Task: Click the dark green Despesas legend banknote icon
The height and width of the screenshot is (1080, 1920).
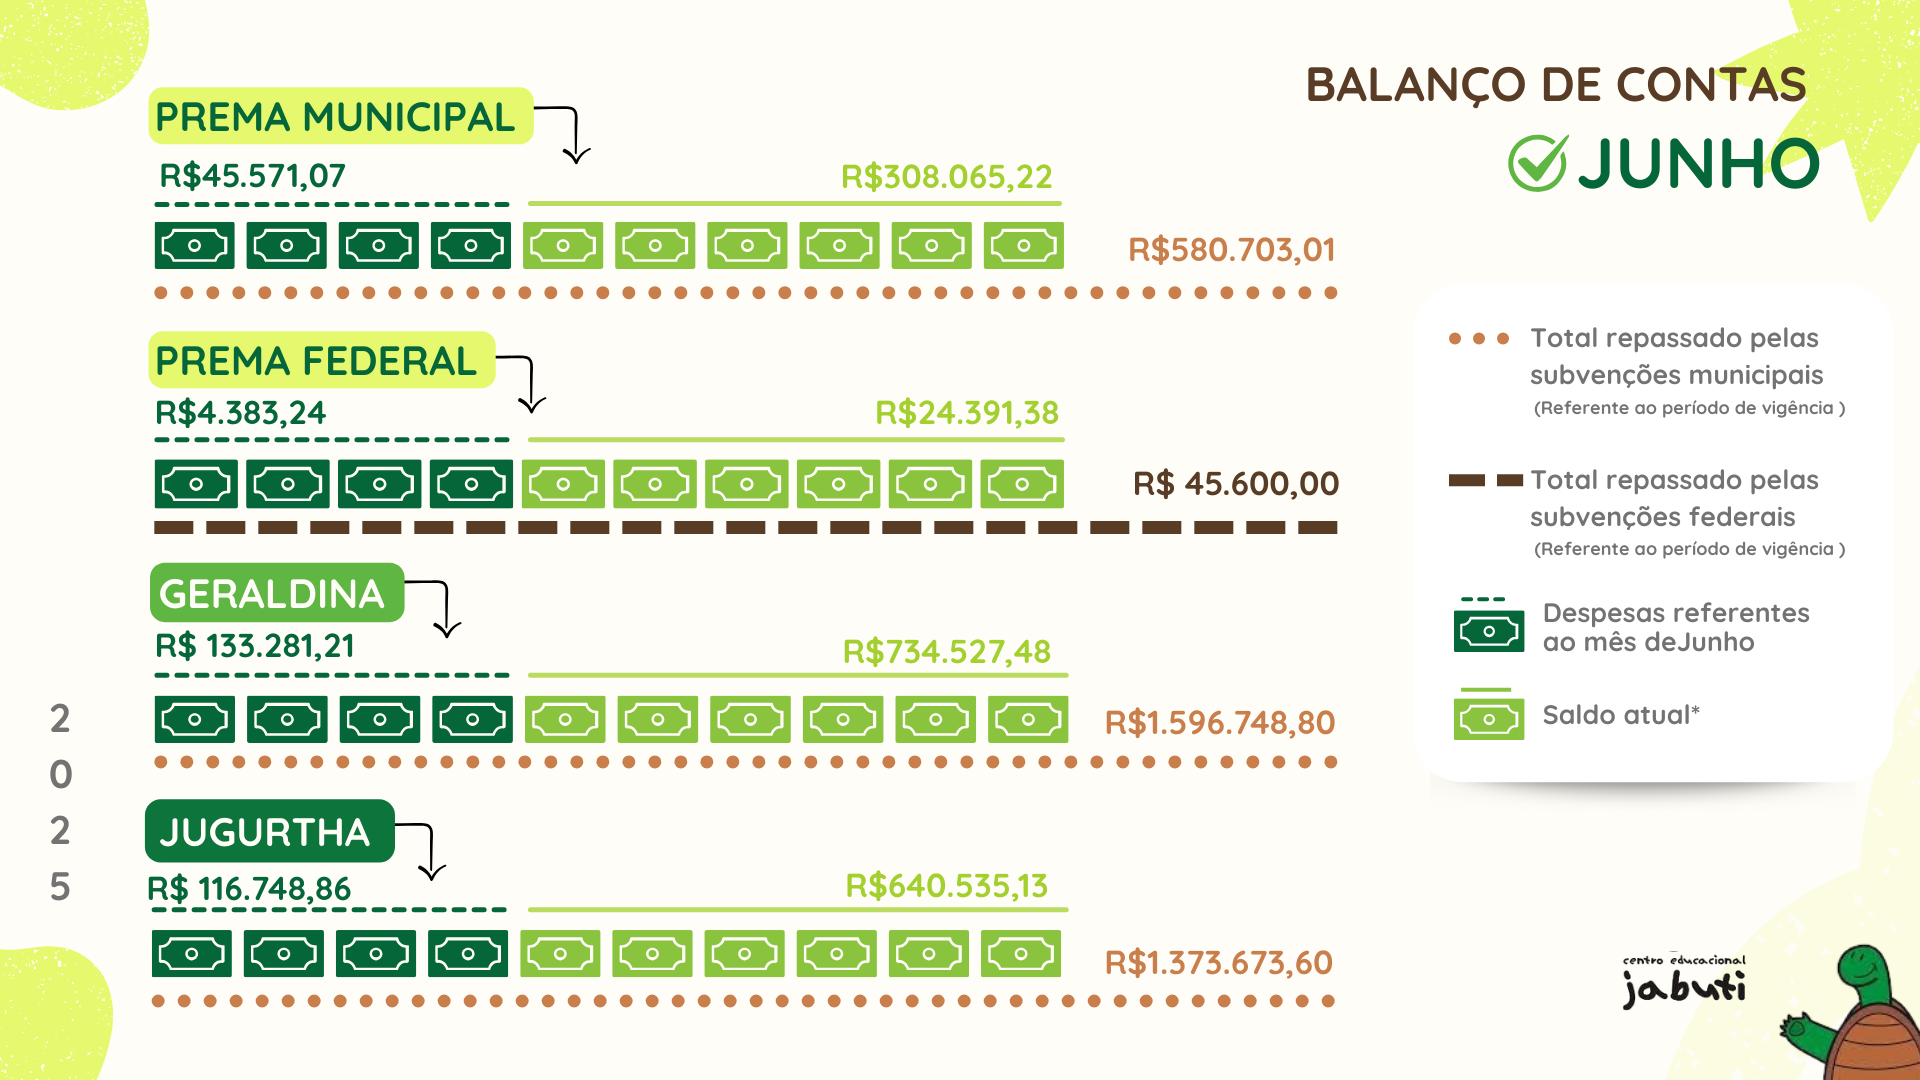Action: click(x=1488, y=630)
